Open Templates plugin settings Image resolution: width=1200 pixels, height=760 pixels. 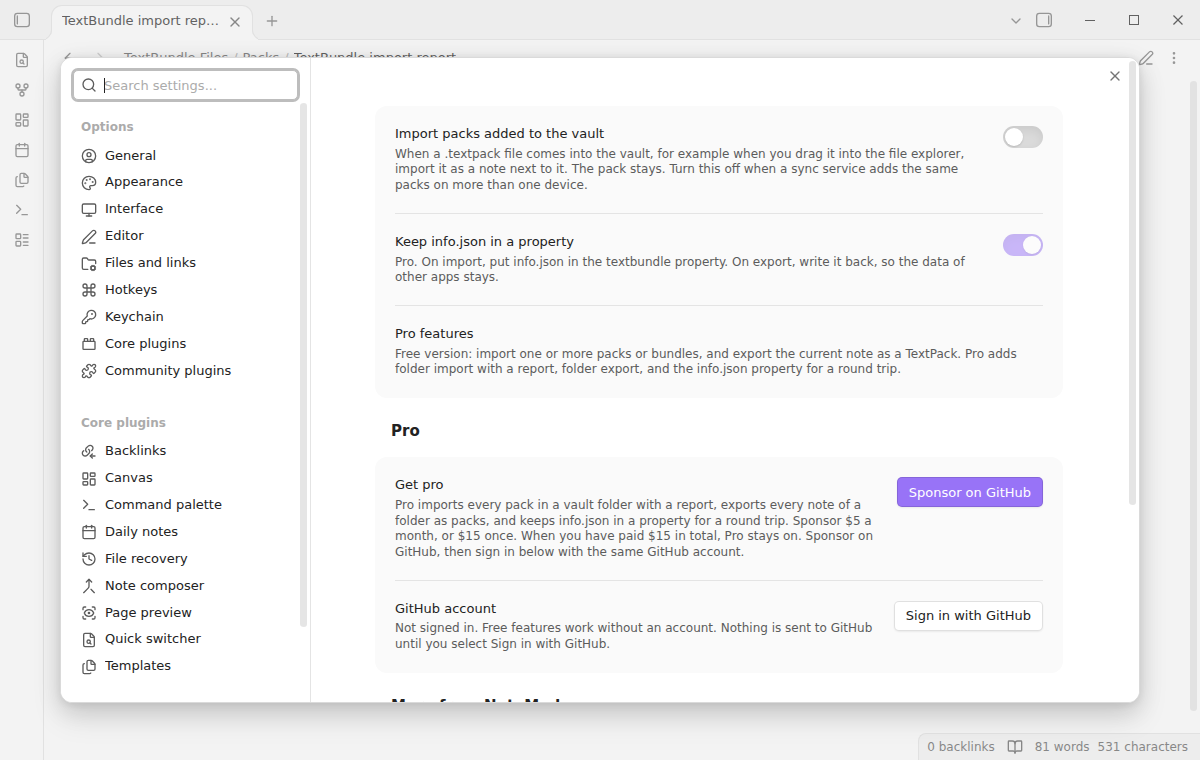[x=137, y=666]
